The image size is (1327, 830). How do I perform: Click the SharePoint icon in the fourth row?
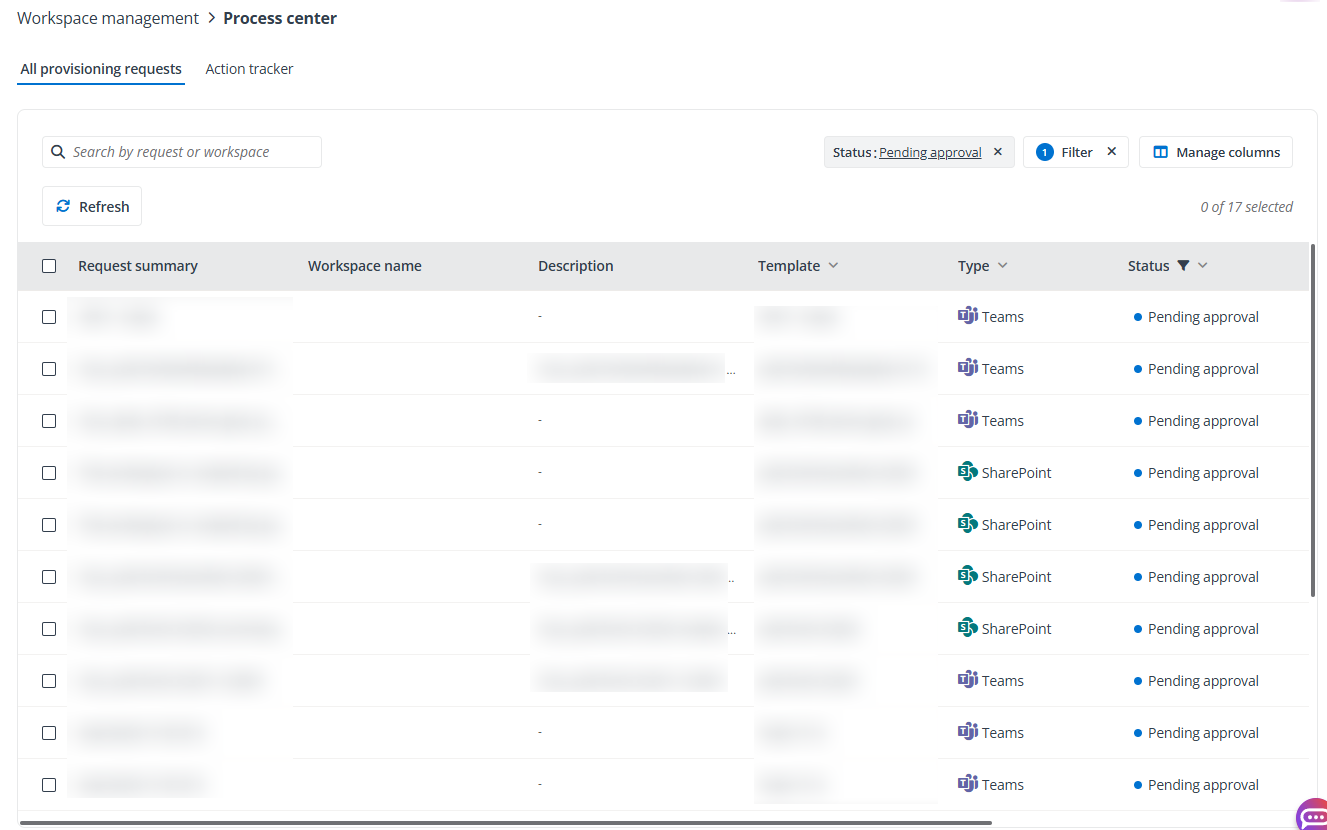pos(968,472)
